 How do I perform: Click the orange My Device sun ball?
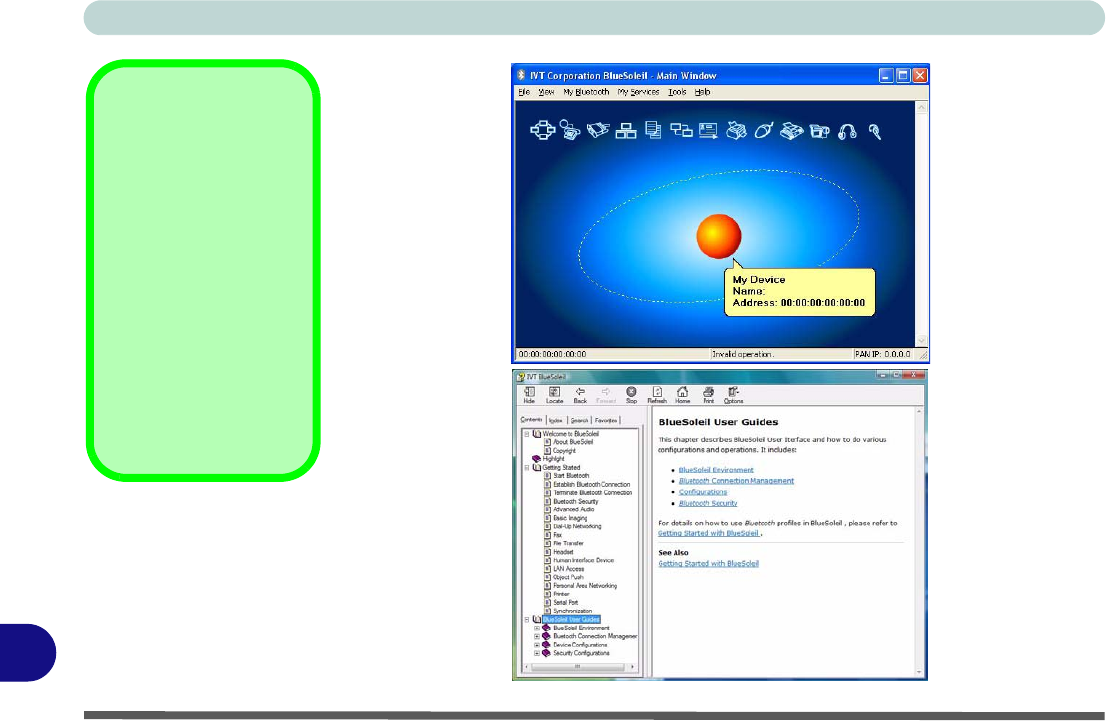(719, 236)
